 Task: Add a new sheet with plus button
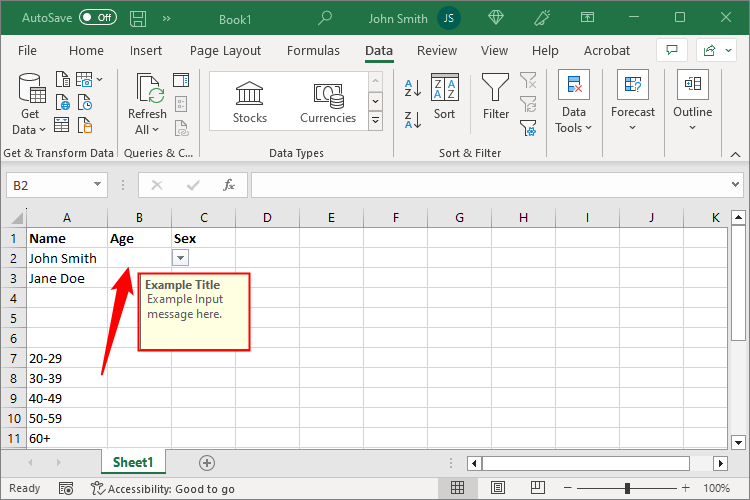click(x=207, y=462)
